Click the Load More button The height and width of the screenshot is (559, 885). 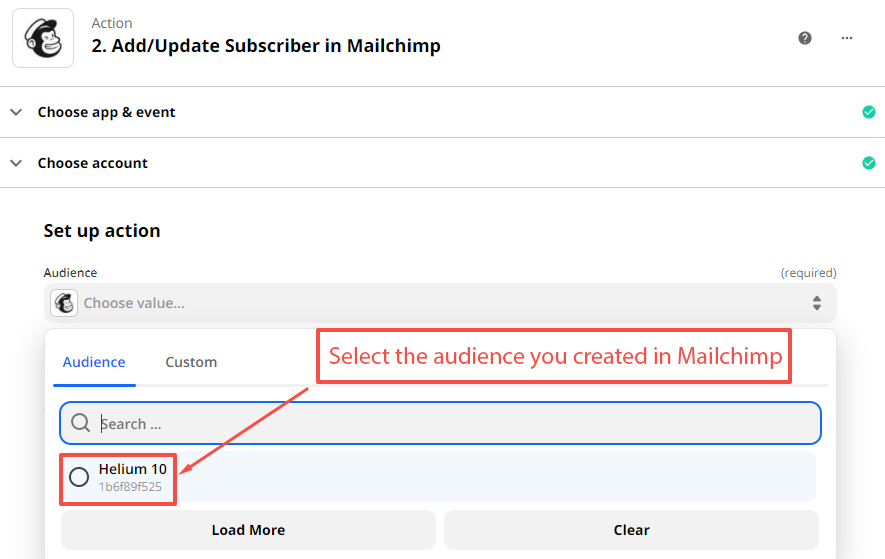[x=248, y=530]
